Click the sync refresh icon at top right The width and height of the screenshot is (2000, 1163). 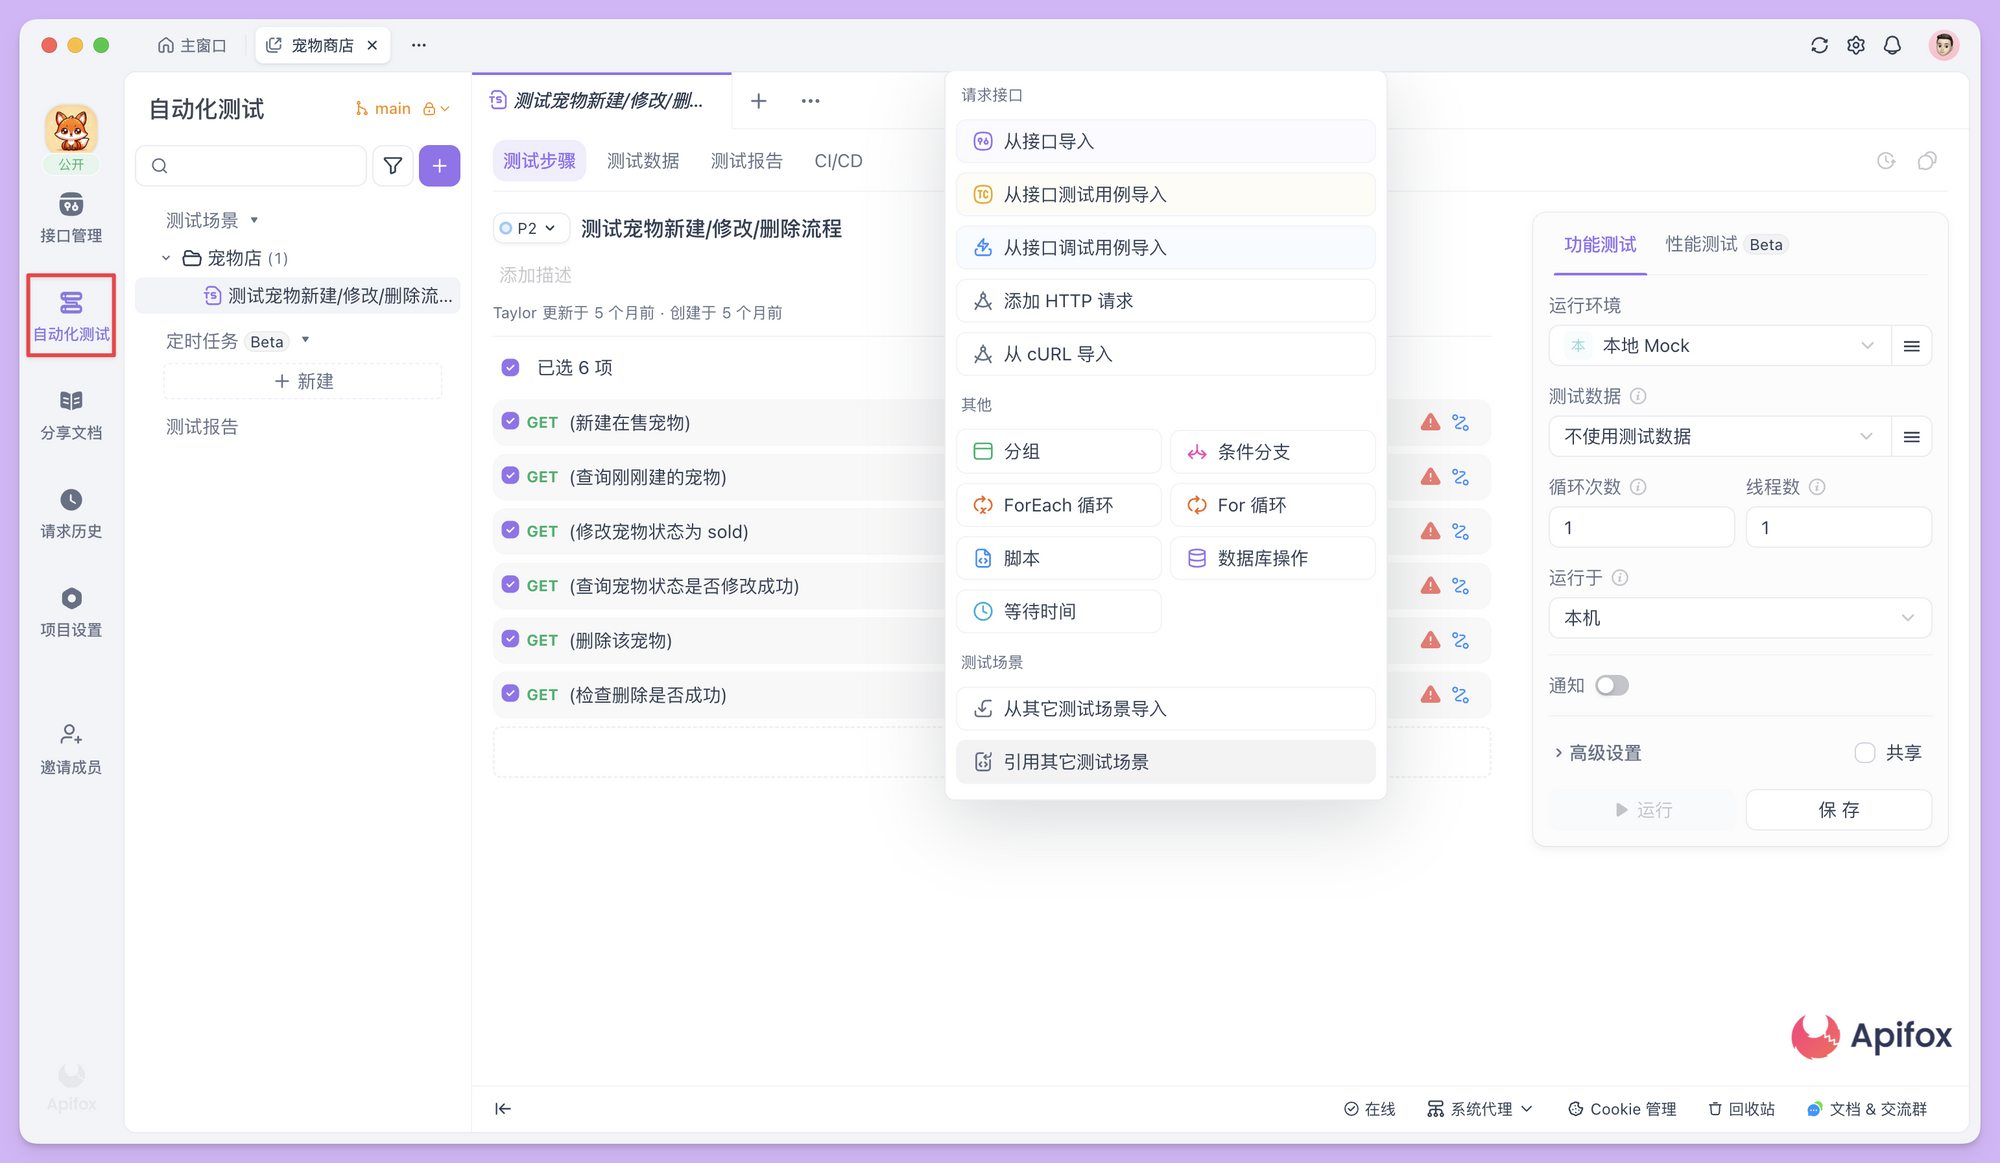pyautogui.click(x=1819, y=45)
